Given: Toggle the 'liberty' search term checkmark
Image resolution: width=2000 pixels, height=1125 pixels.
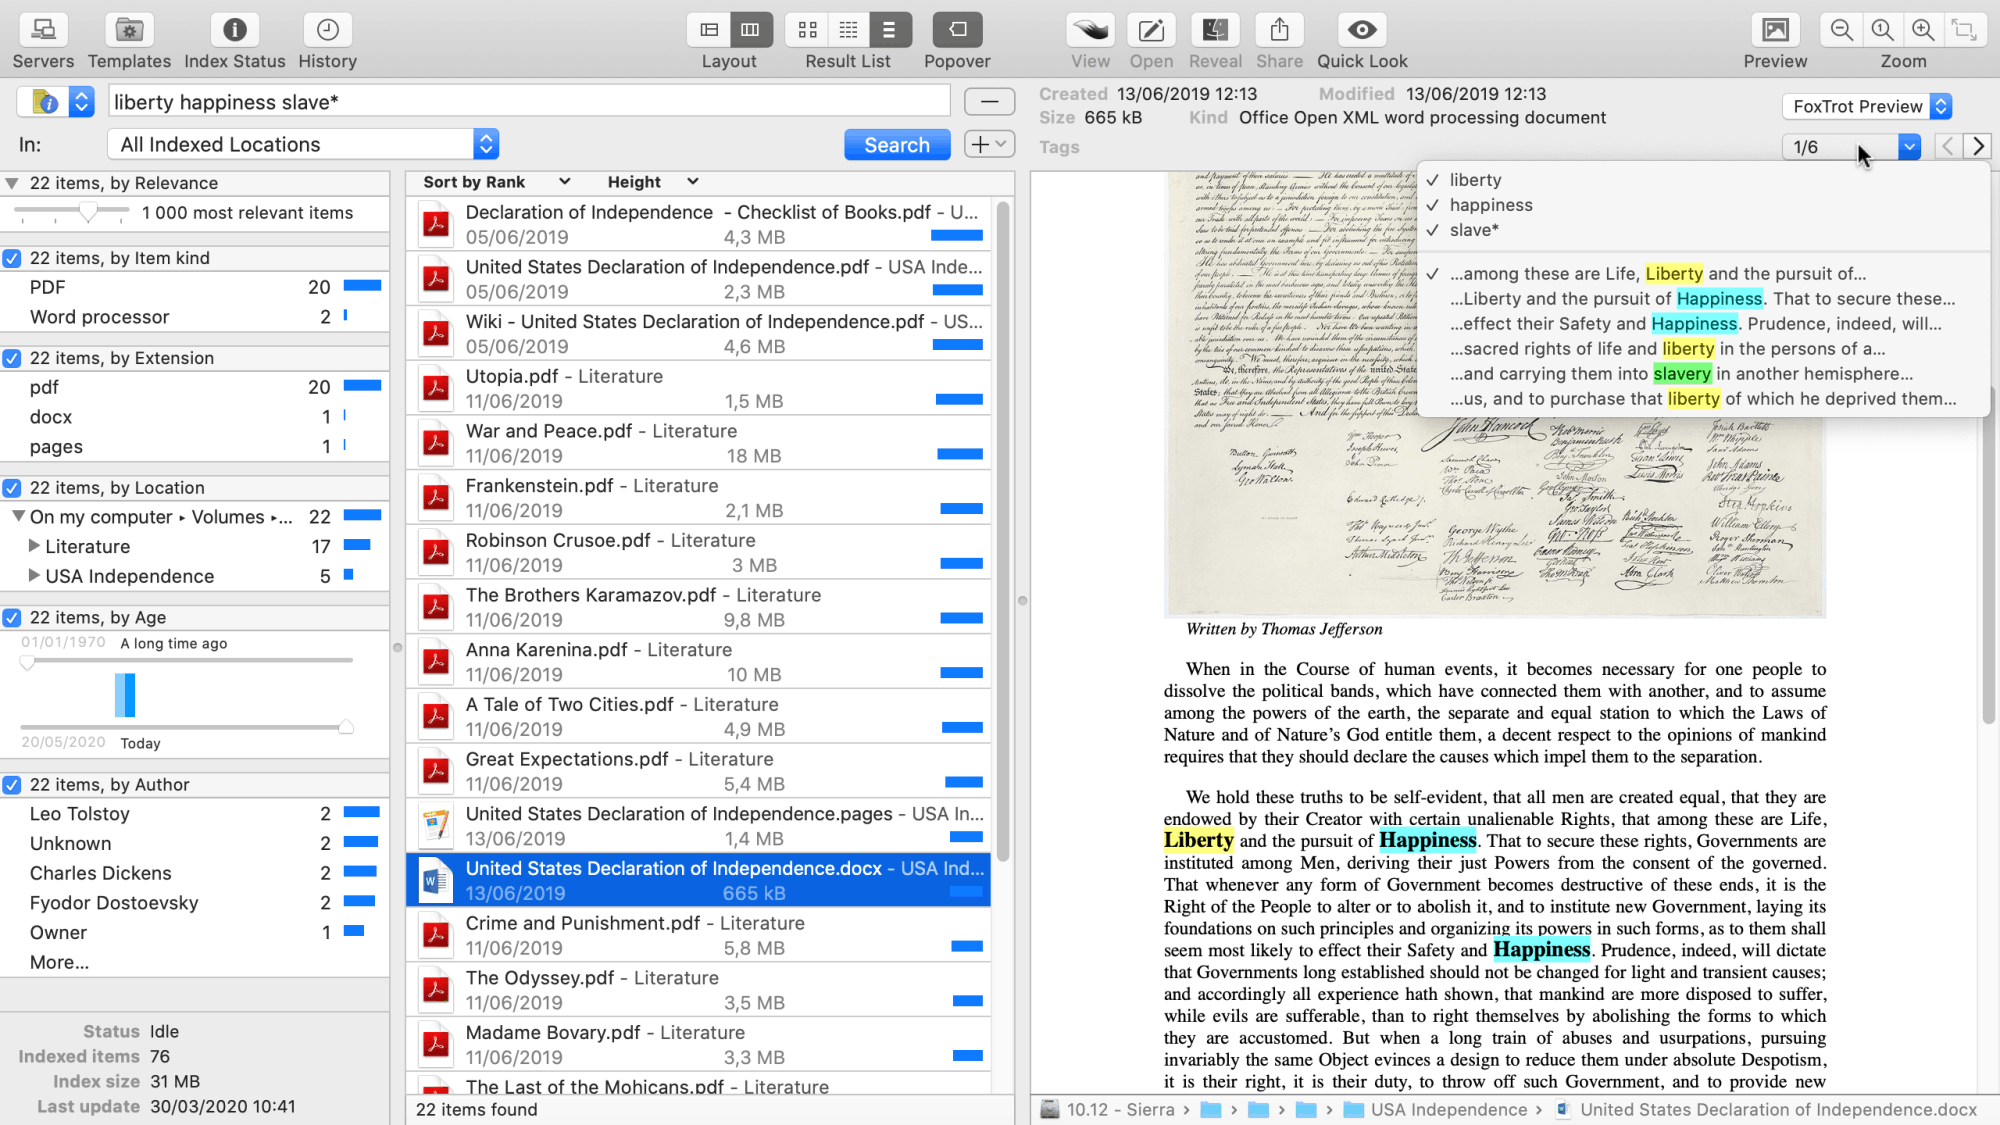Looking at the screenshot, I should tap(1433, 180).
